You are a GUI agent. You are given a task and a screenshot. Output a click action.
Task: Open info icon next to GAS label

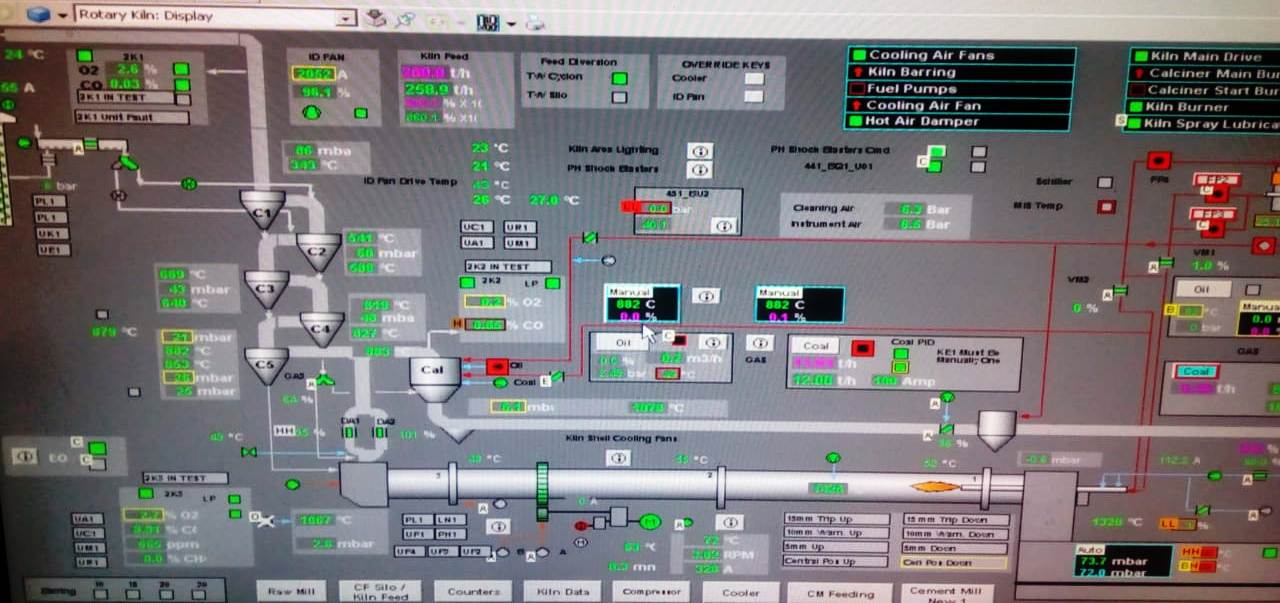[760, 343]
